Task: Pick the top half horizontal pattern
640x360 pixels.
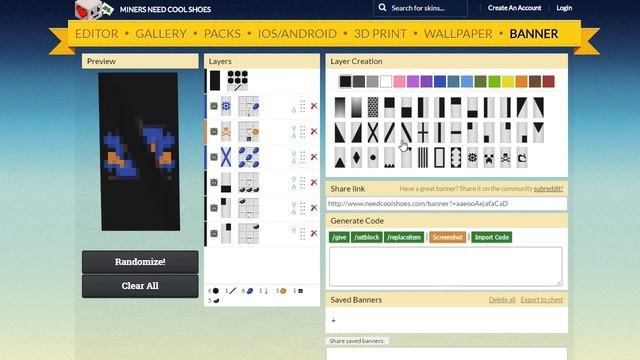Action: (x=389, y=107)
